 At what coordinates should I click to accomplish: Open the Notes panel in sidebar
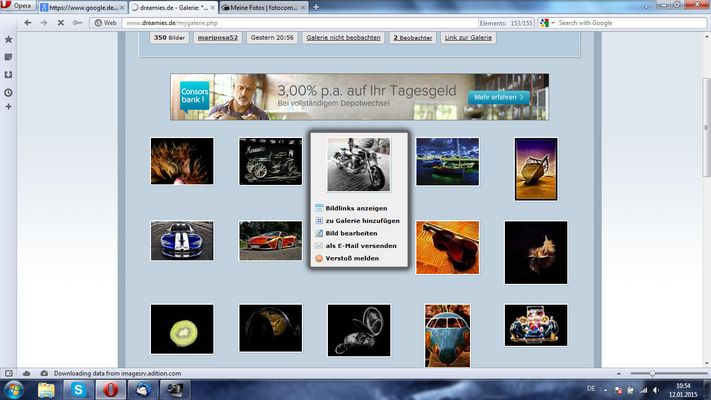click(x=9, y=57)
